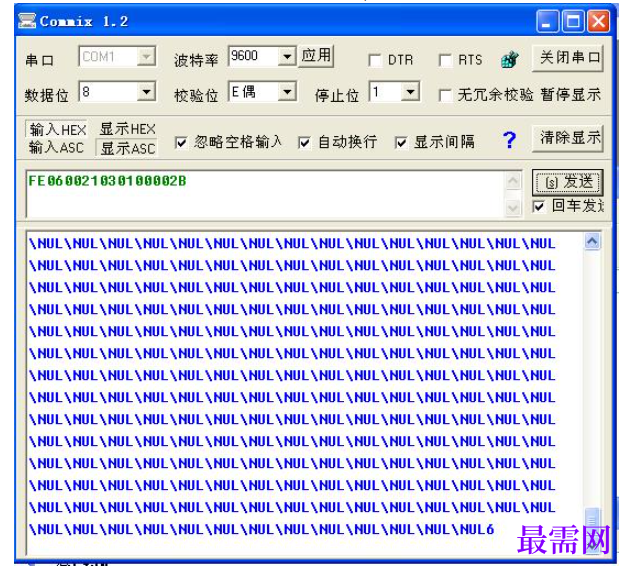Expand the 波特率 9600 dropdown
629x571 pixels.
pyautogui.click(x=287, y=56)
